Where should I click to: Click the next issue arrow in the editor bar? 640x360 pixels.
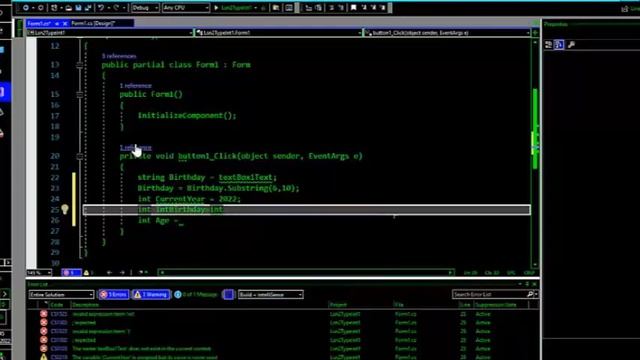click(x=122, y=273)
